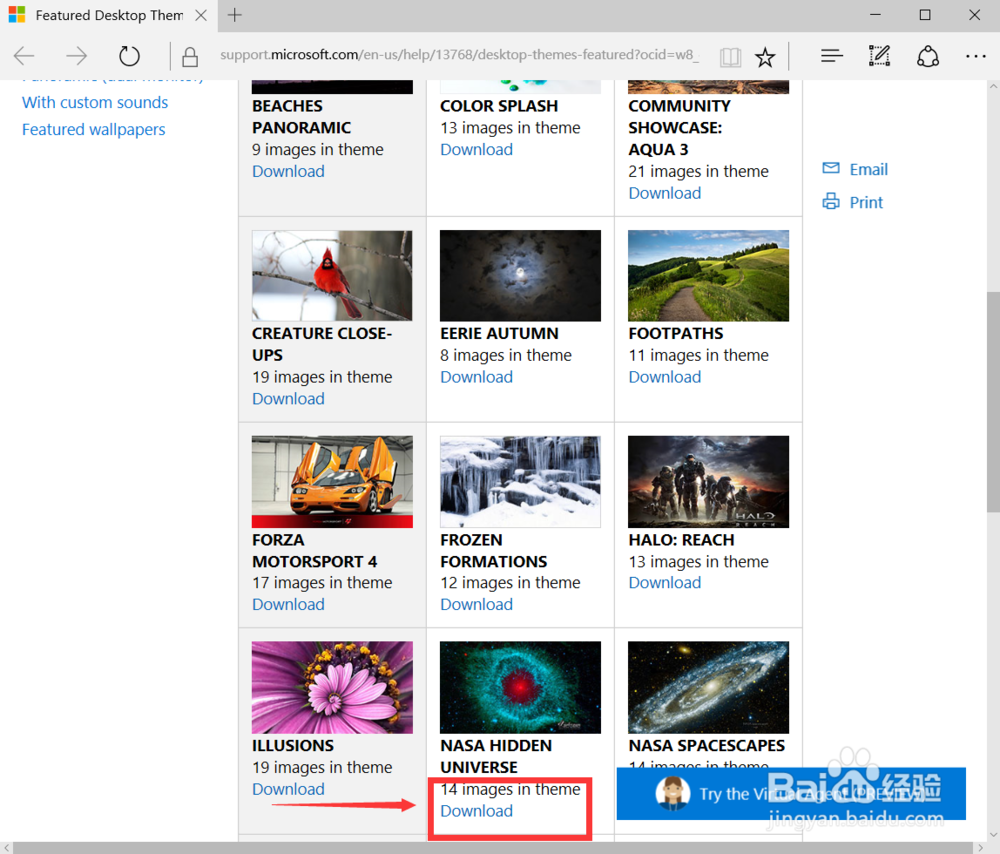The image size is (1000, 854).
Task: Open the Hub three-lines icon
Action: coord(832,56)
